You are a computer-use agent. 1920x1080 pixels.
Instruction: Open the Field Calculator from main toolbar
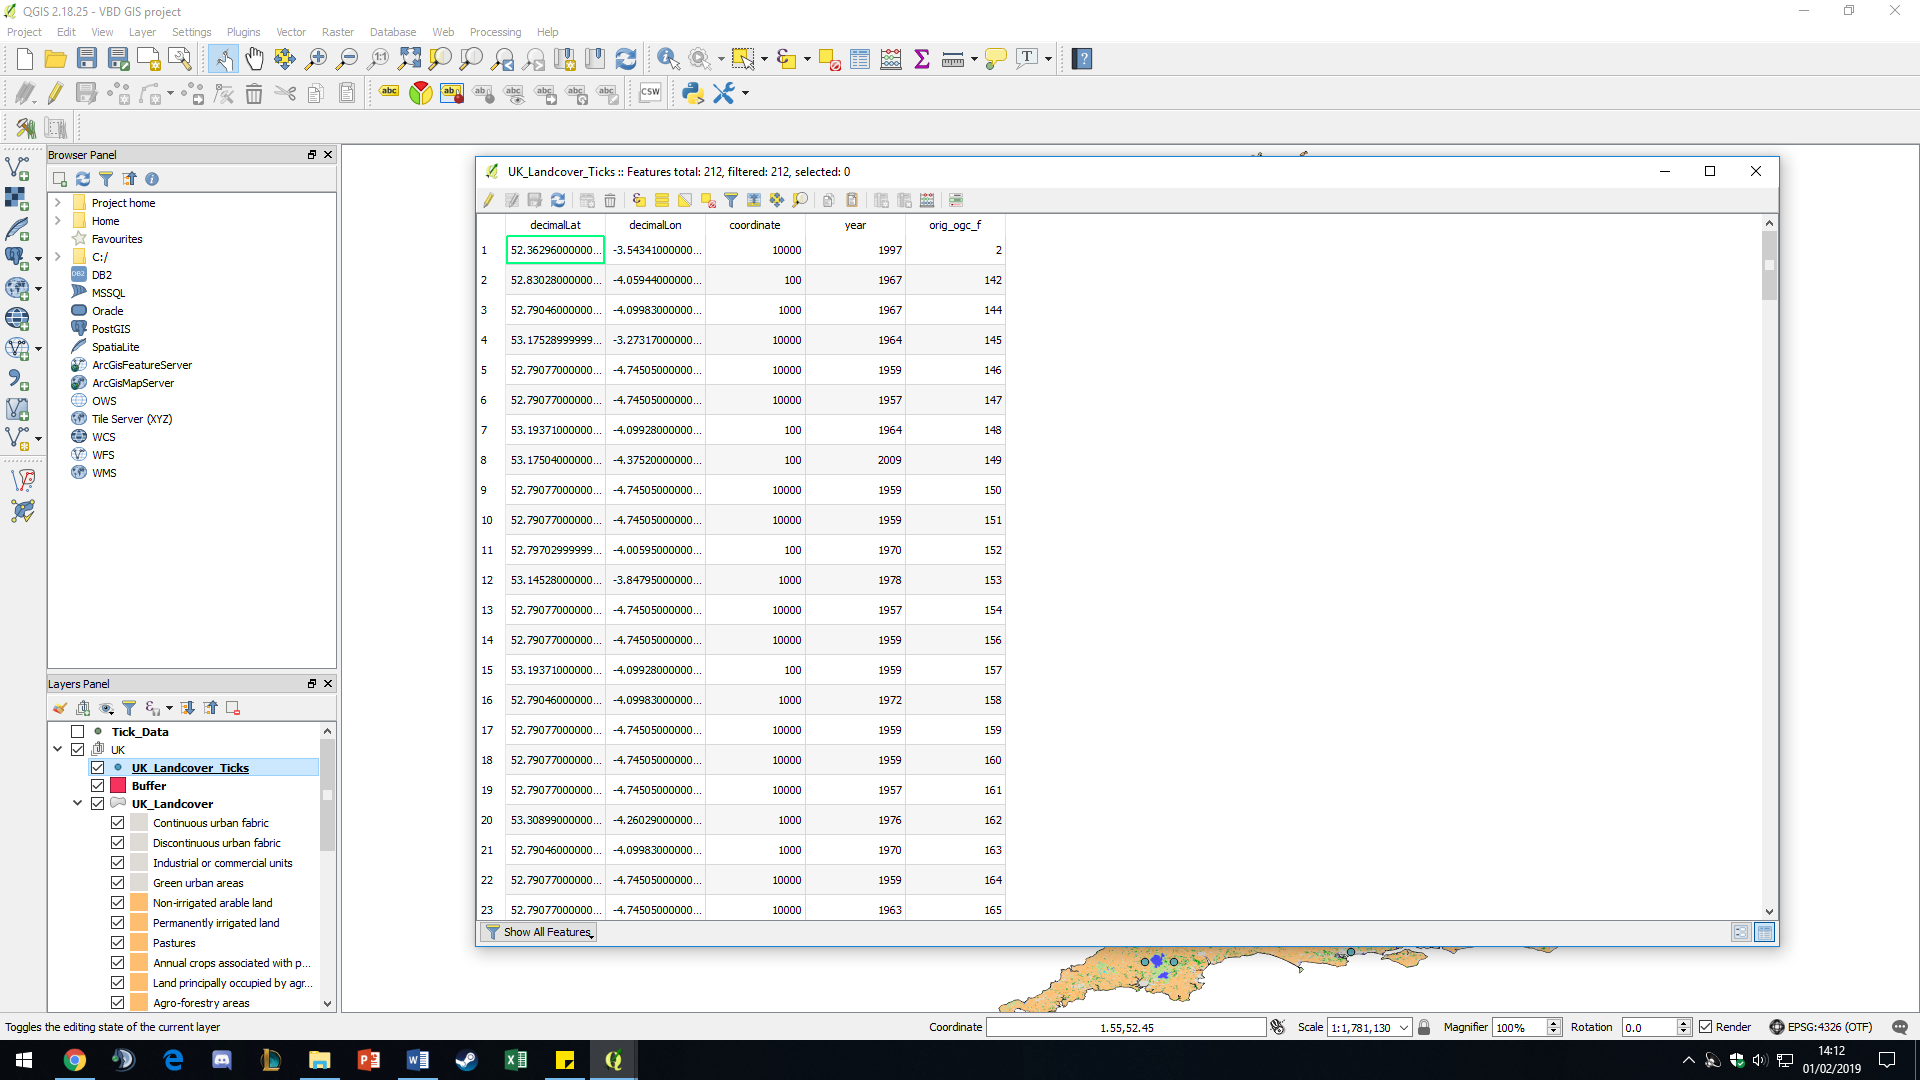pyautogui.click(x=891, y=59)
